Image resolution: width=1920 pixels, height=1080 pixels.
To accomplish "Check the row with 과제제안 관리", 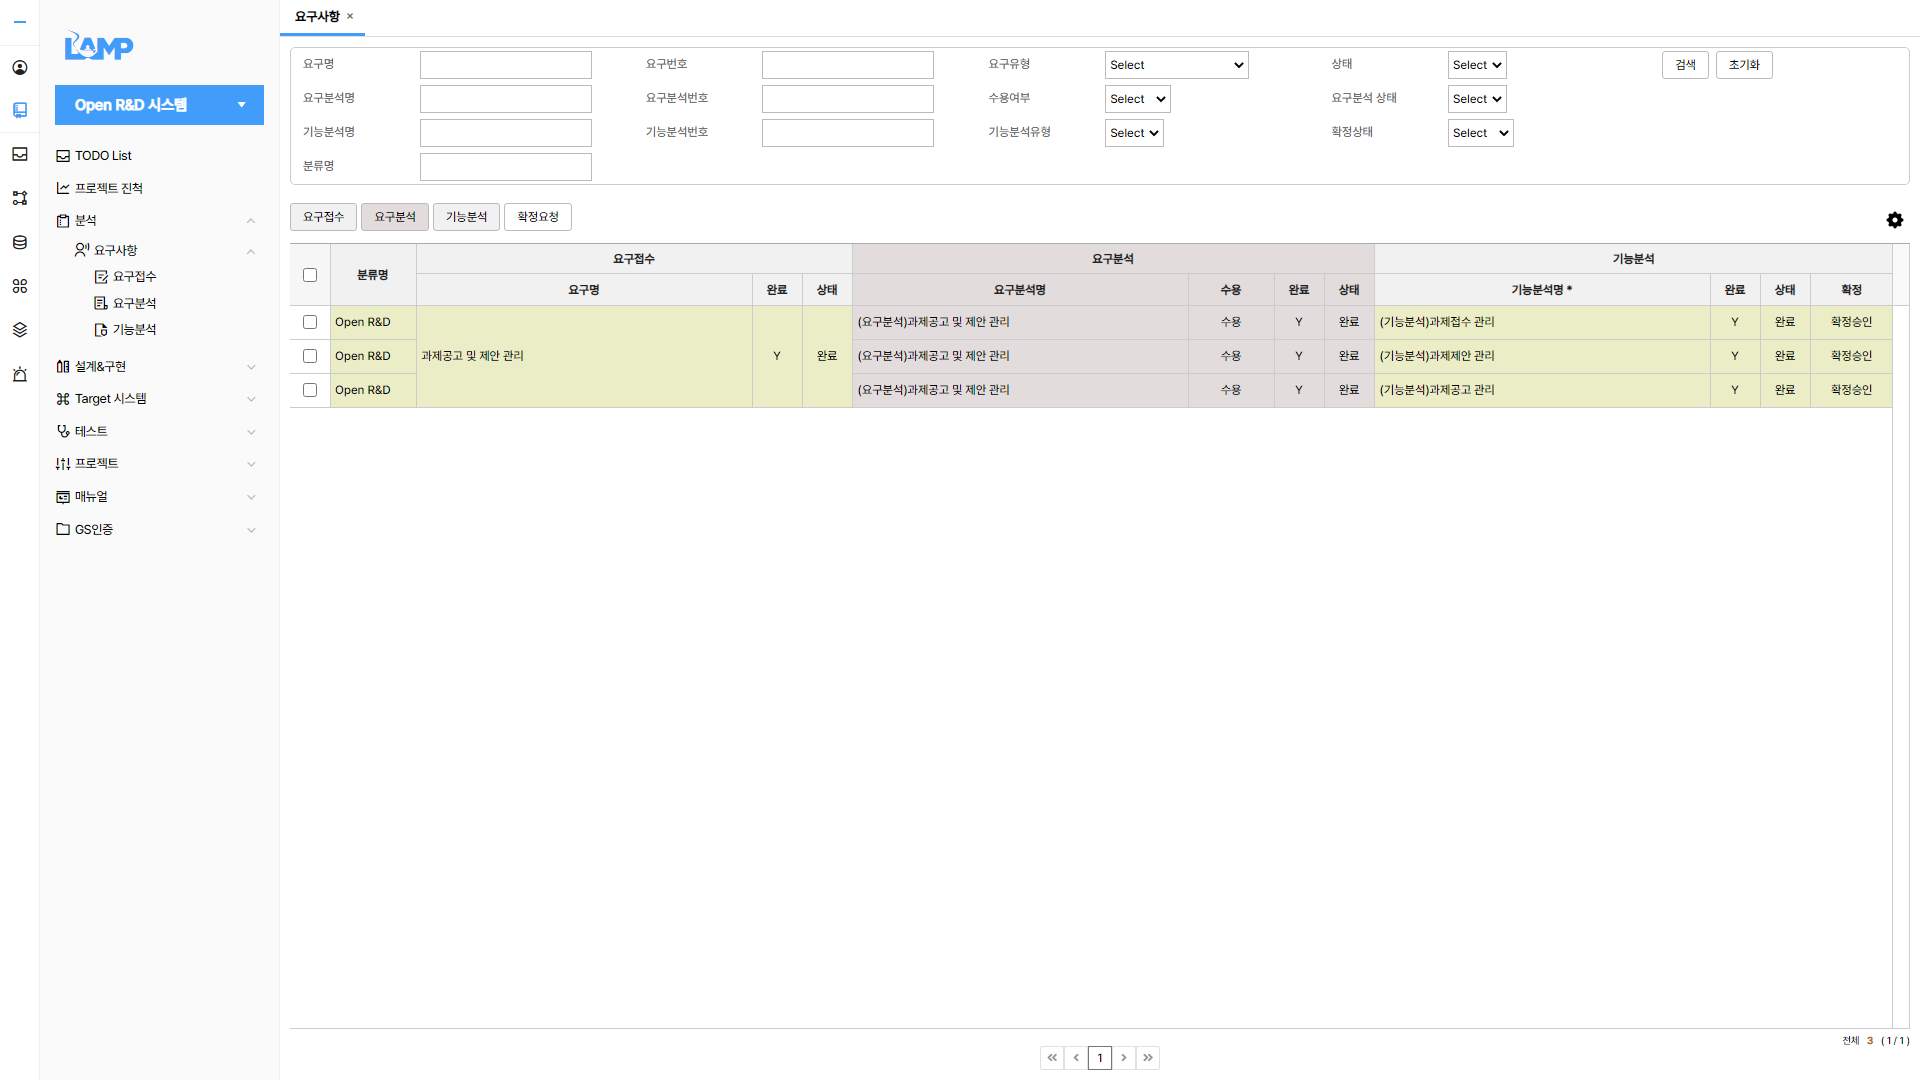I will point(310,356).
